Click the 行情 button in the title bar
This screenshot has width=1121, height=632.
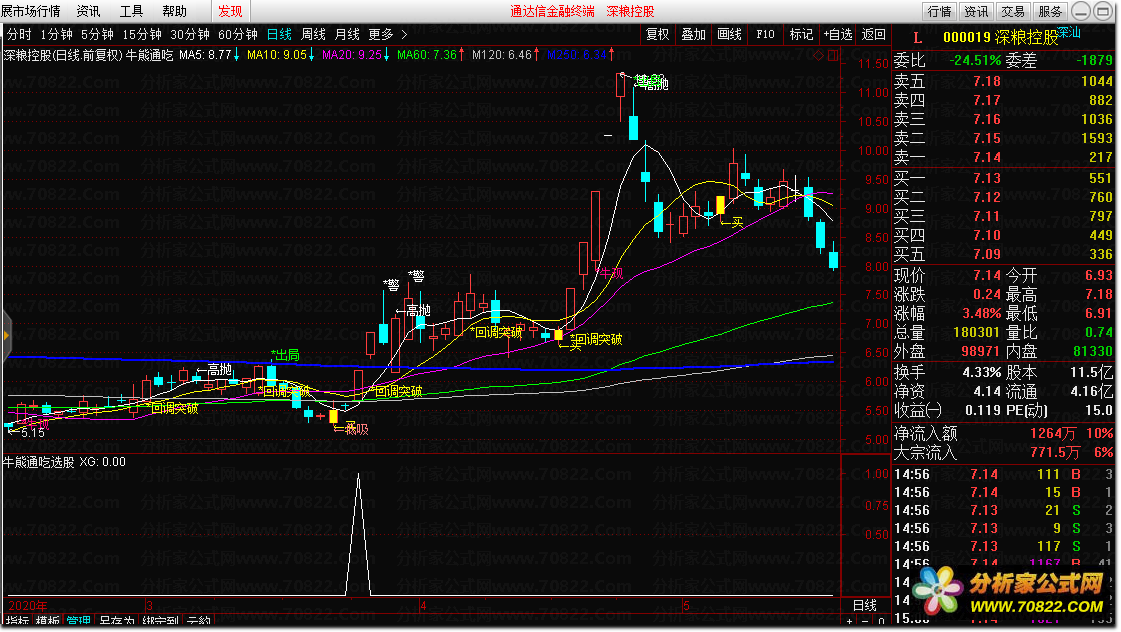click(x=939, y=11)
